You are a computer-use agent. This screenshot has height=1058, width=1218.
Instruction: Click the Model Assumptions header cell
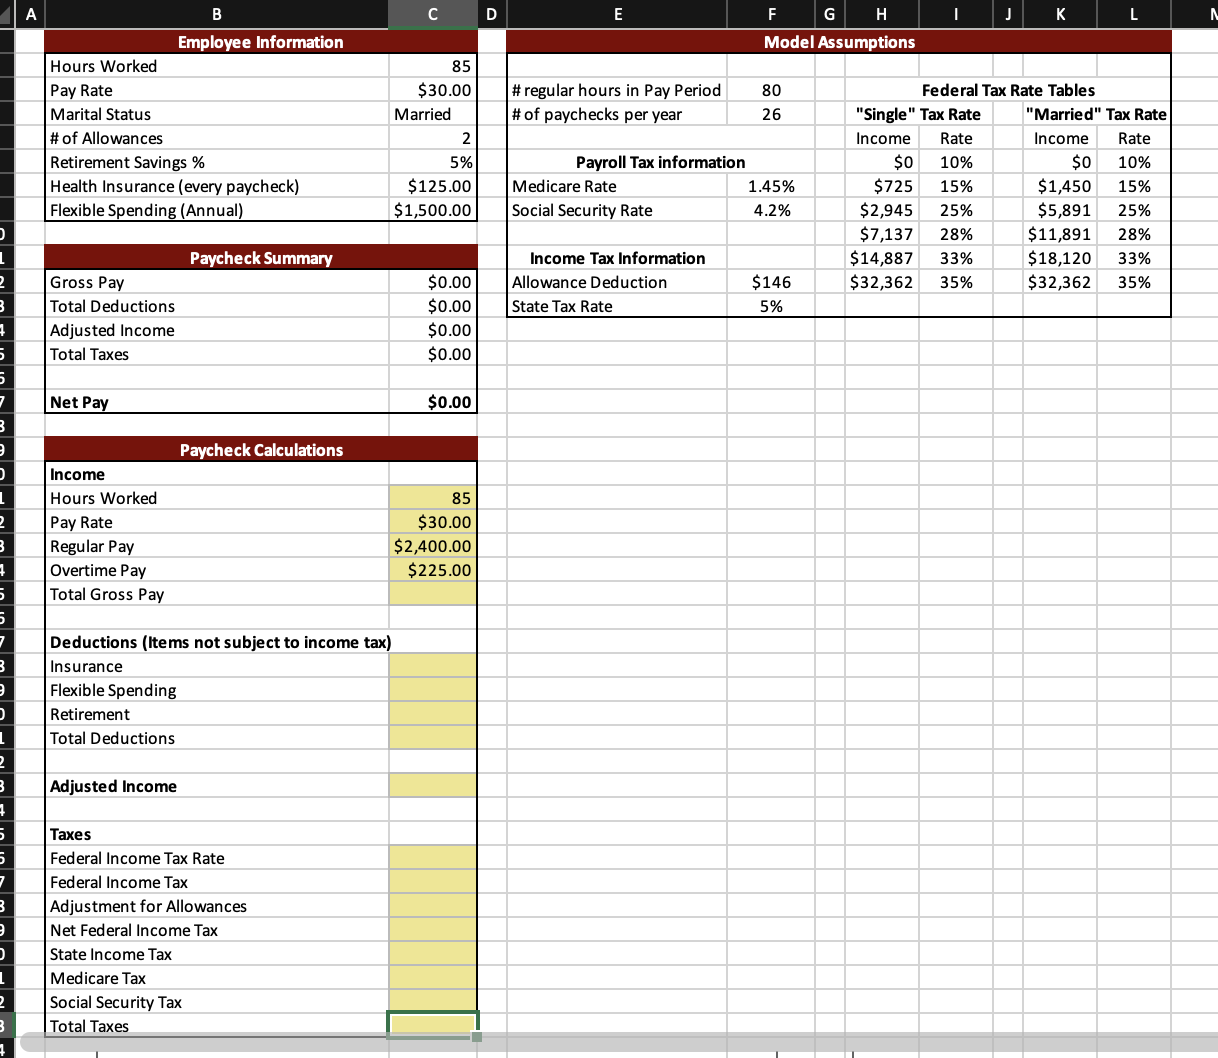point(838,42)
